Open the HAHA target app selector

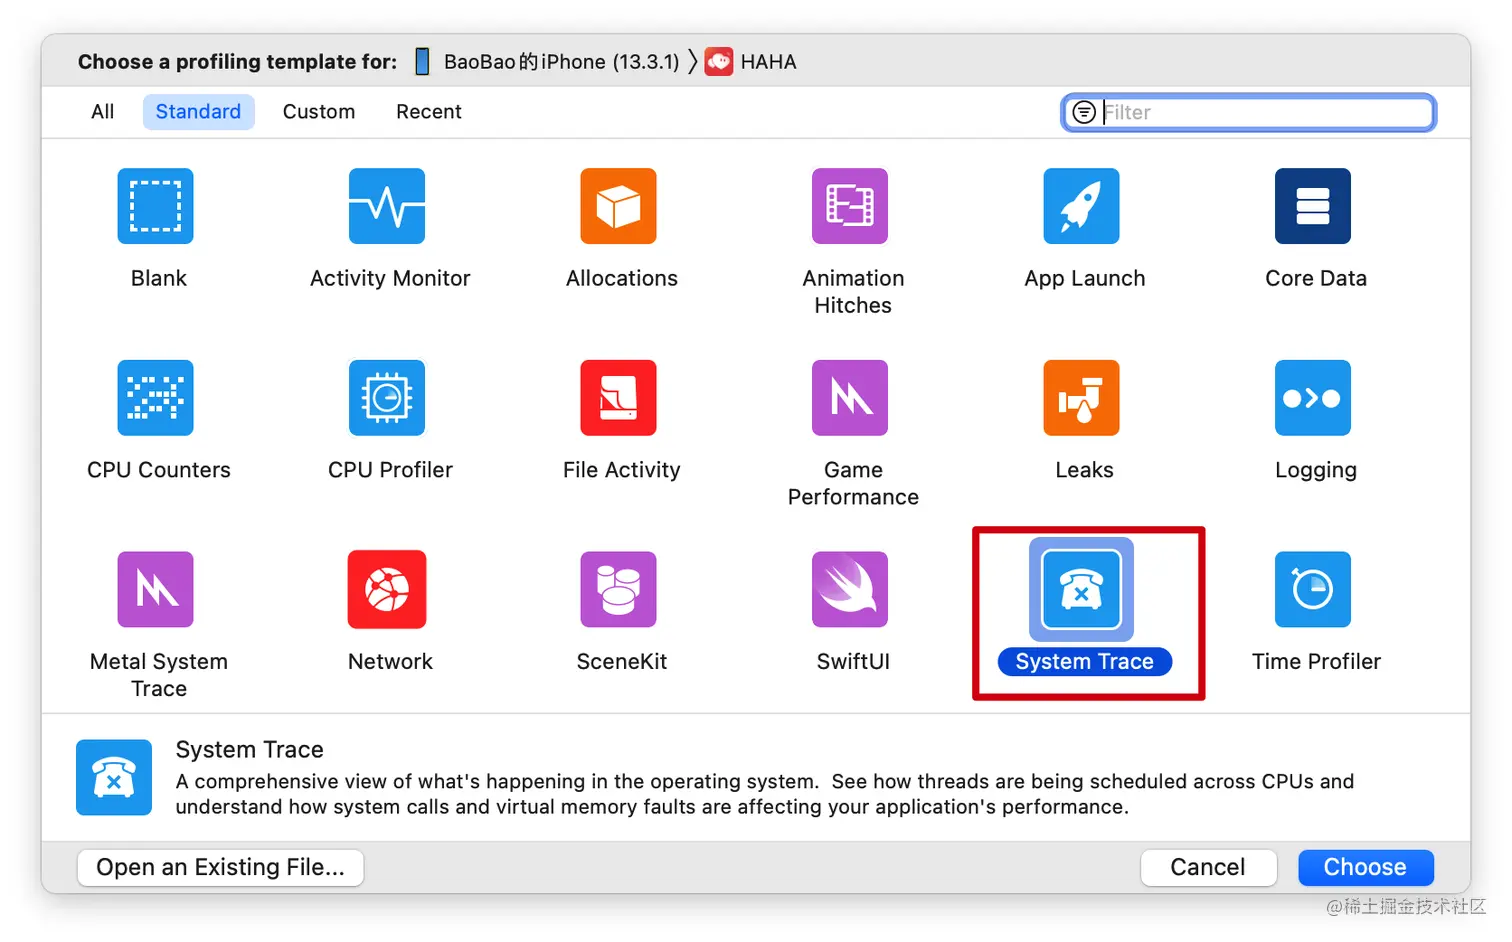751,62
